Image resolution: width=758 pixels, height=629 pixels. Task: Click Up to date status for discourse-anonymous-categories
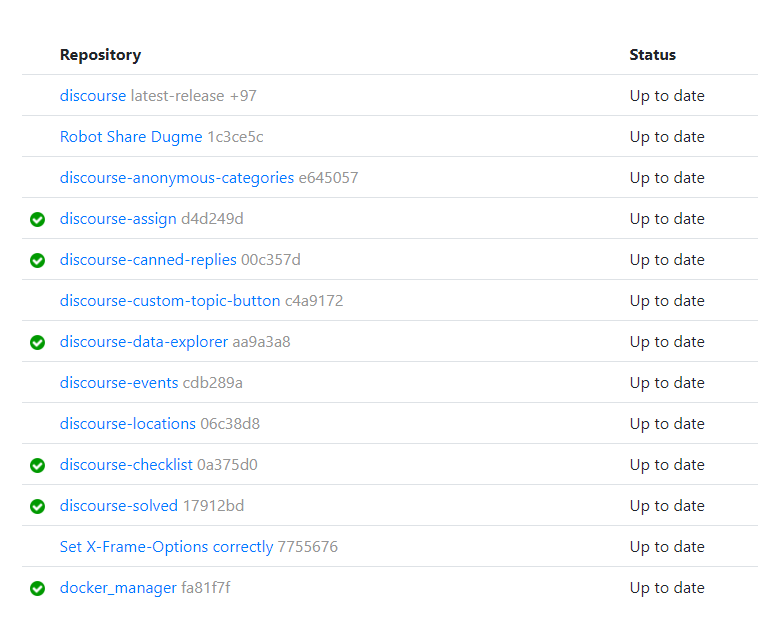[667, 178]
